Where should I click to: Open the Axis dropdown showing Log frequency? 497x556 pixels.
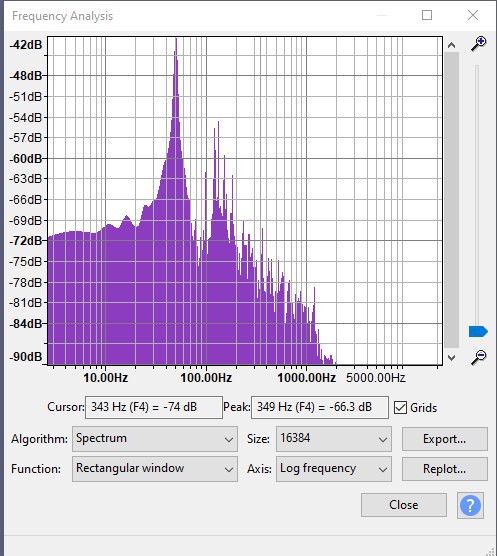tap(334, 469)
